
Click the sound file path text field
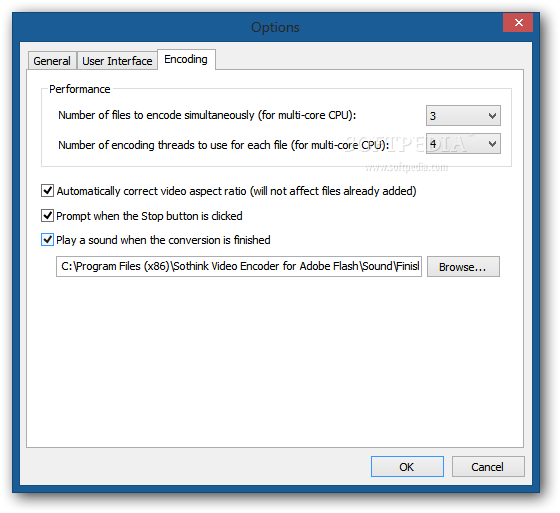239,267
